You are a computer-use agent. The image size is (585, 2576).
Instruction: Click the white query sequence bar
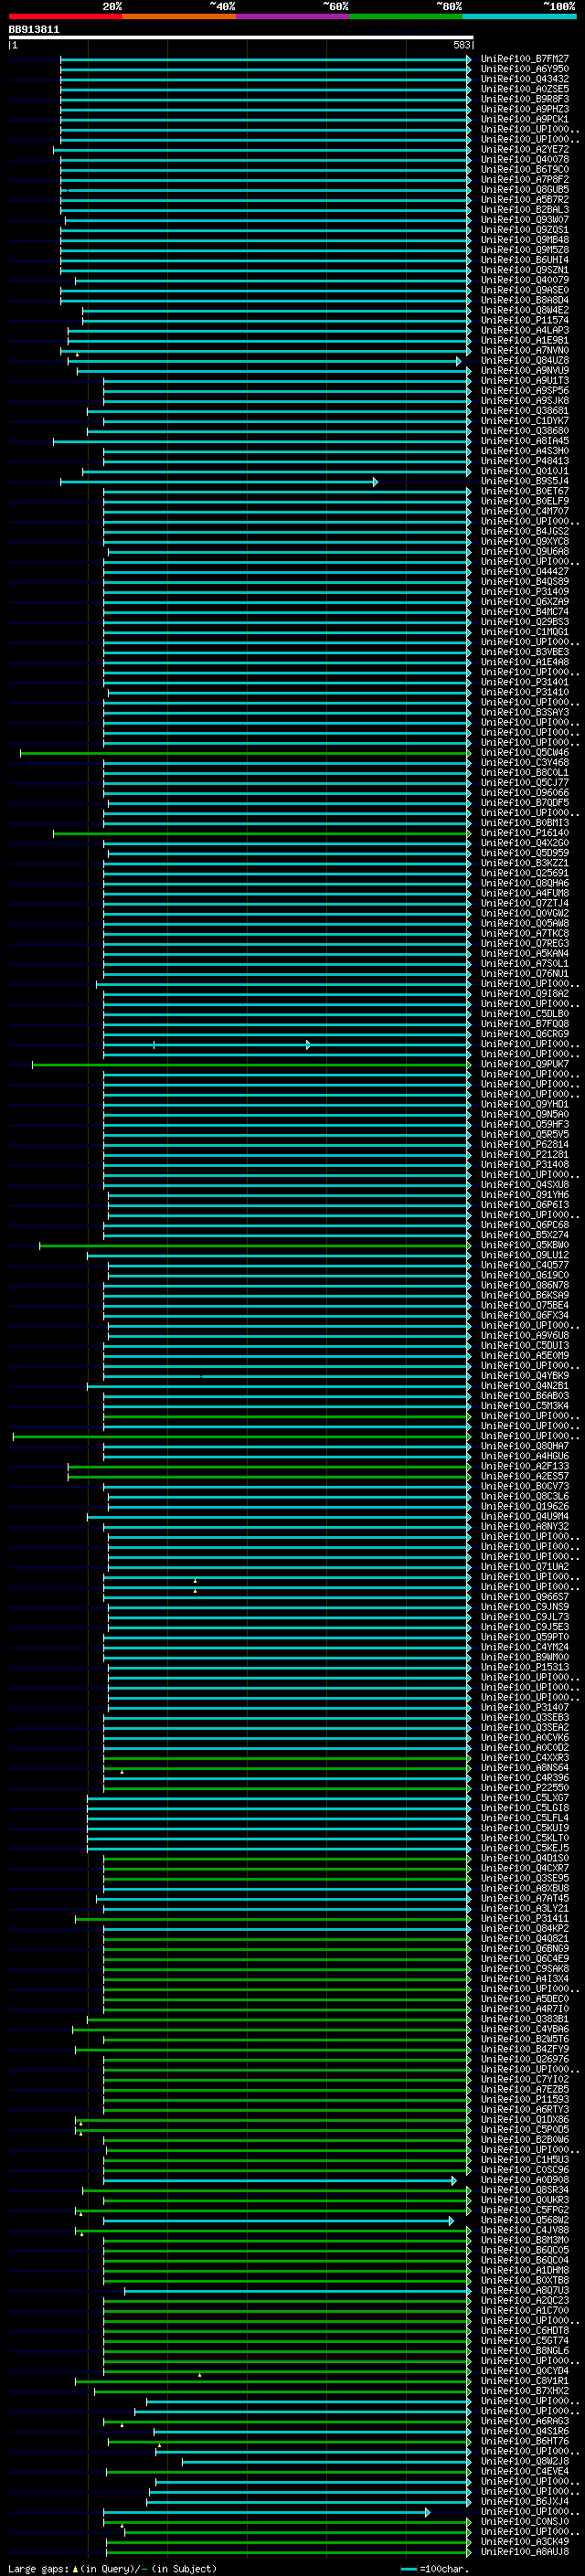[241, 38]
